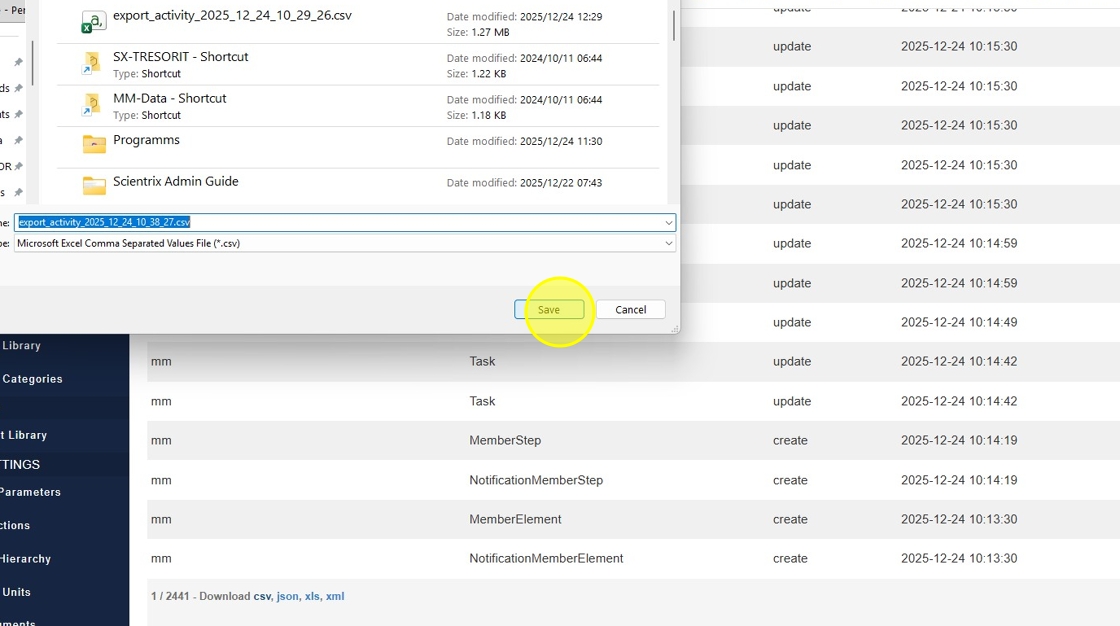This screenshot has height=626, width=1120.
Task: Click the dialog resize grip corner
Action: pos(675,328)
